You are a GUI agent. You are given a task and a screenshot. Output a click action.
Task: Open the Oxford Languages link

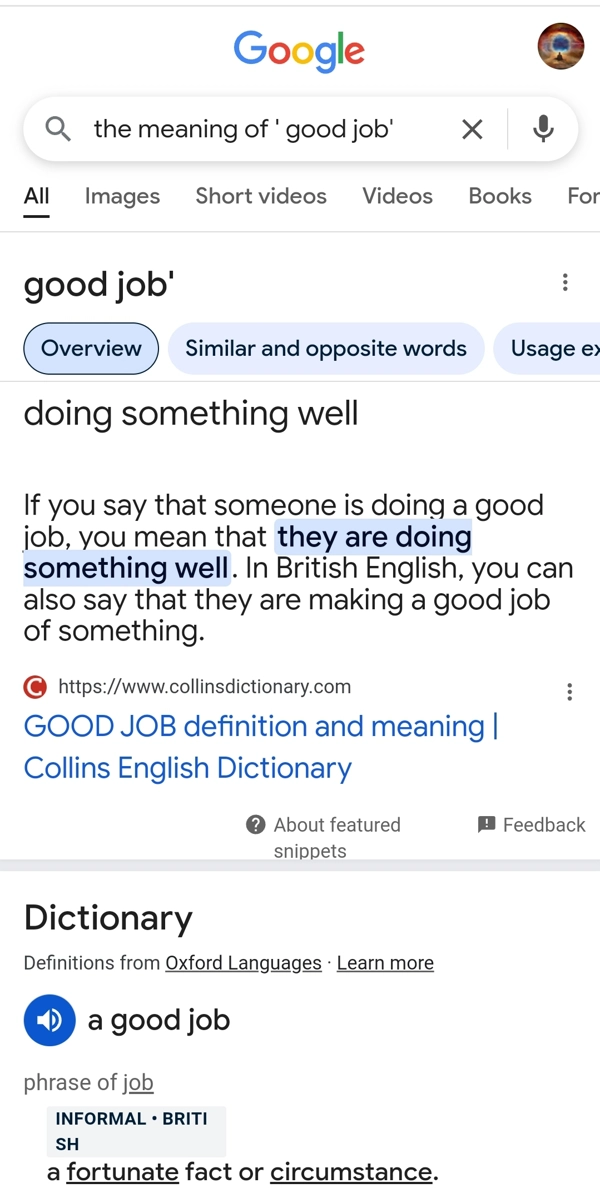[243, 963]
